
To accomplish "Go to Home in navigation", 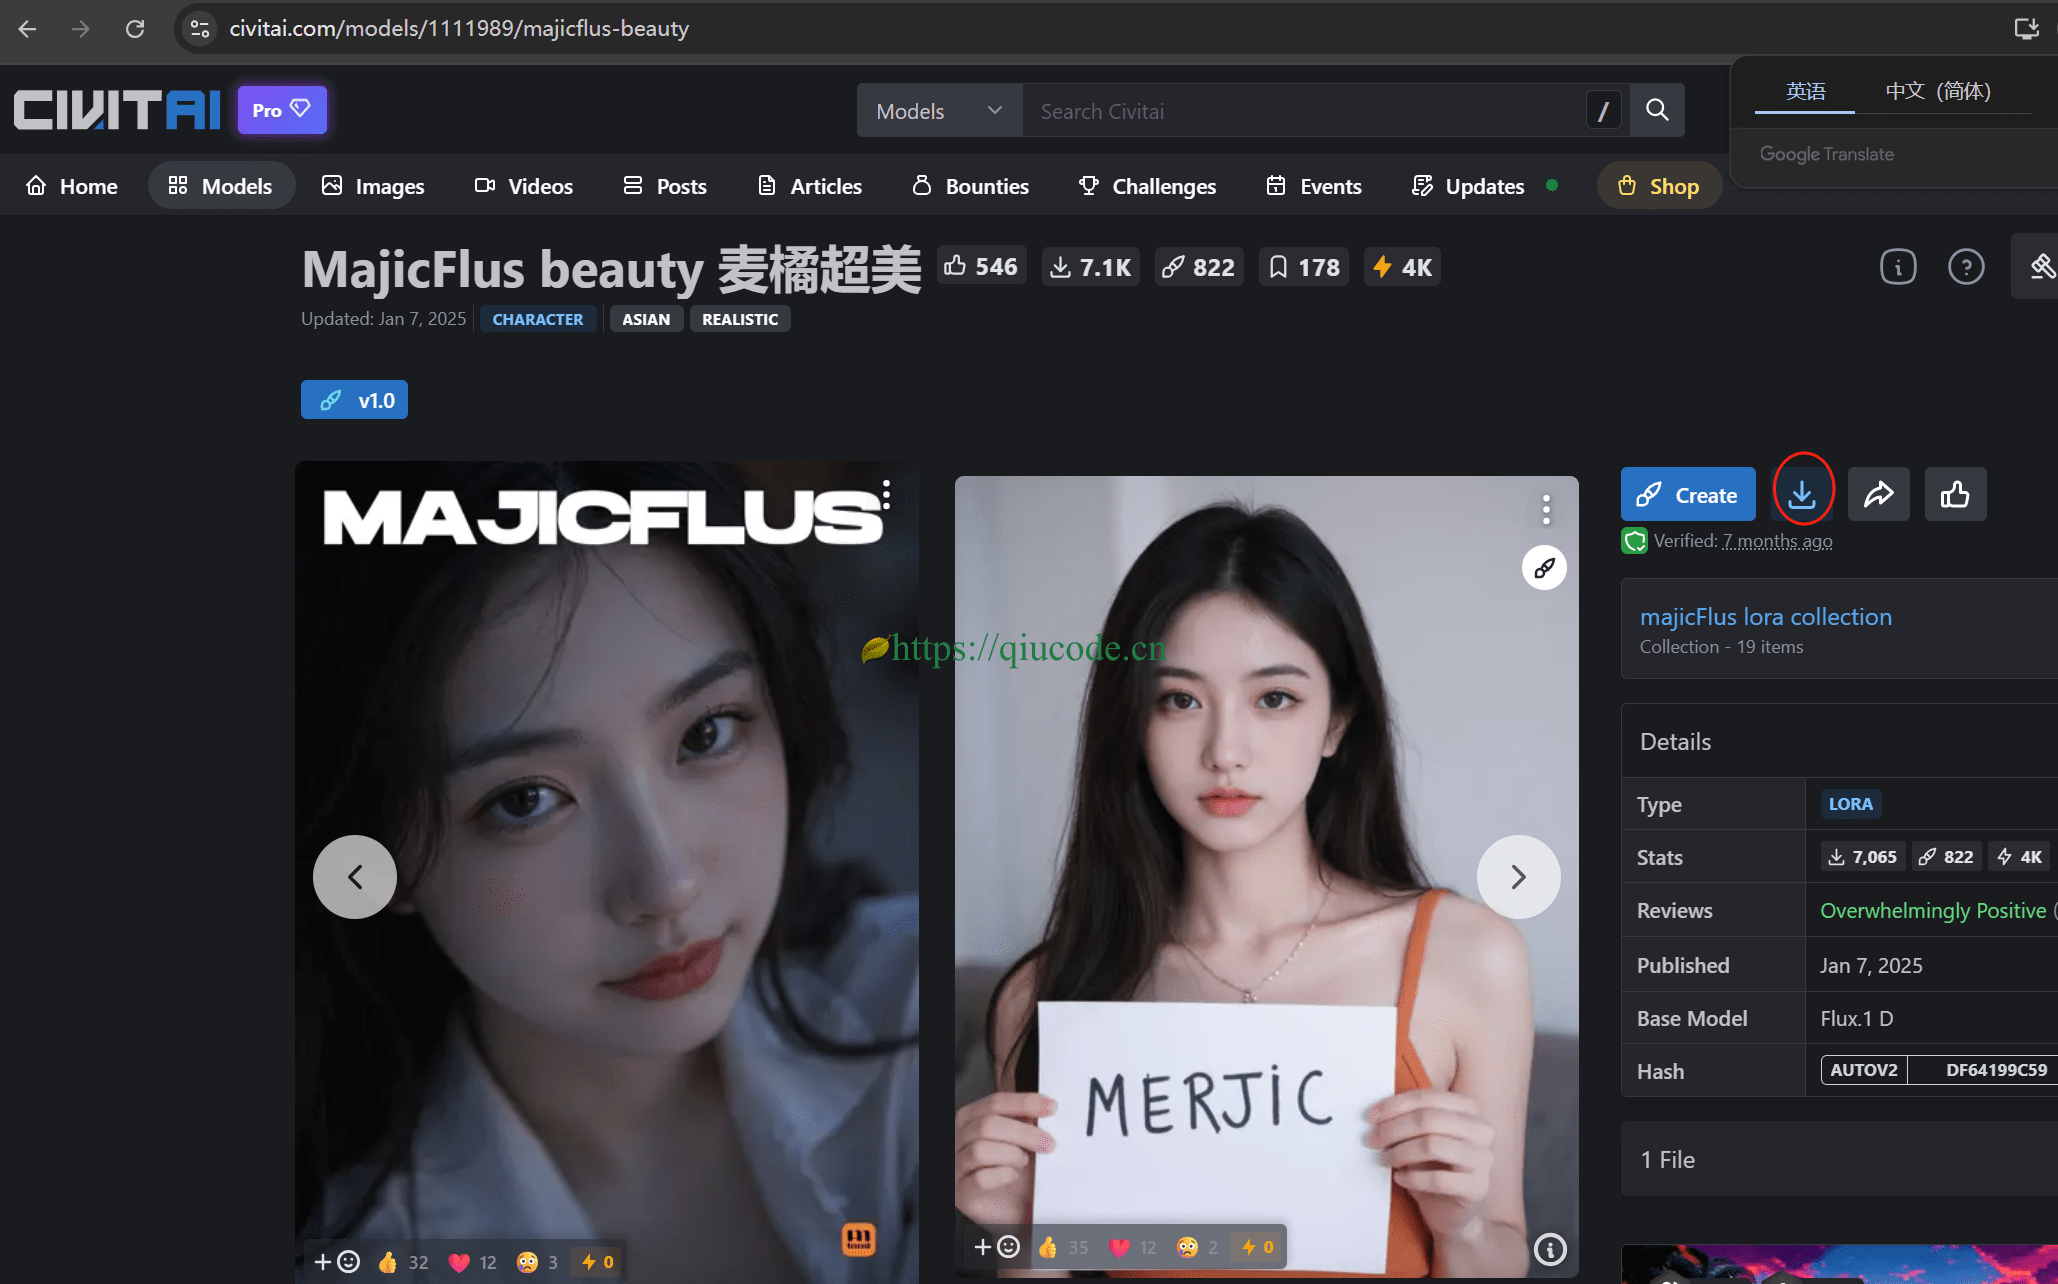I will (x=72, y=186).
